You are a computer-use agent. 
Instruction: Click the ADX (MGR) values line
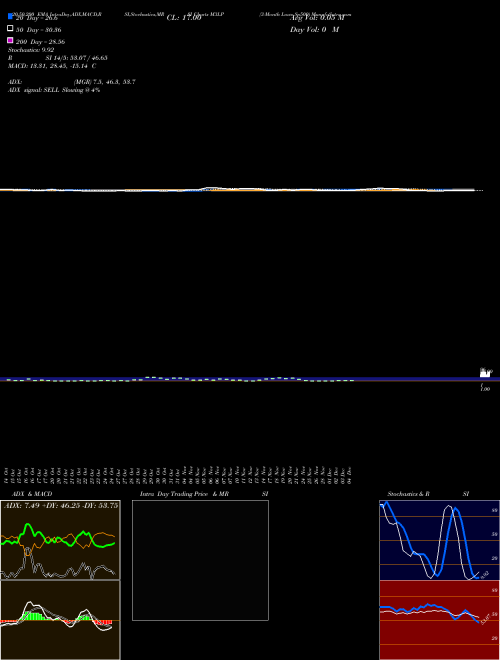pos(72,82)
